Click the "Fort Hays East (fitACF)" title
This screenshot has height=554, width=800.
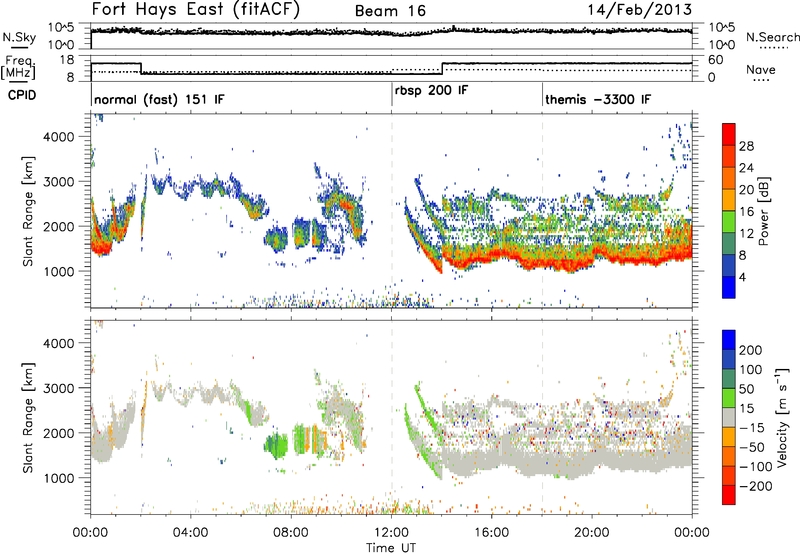coord(196,10)
